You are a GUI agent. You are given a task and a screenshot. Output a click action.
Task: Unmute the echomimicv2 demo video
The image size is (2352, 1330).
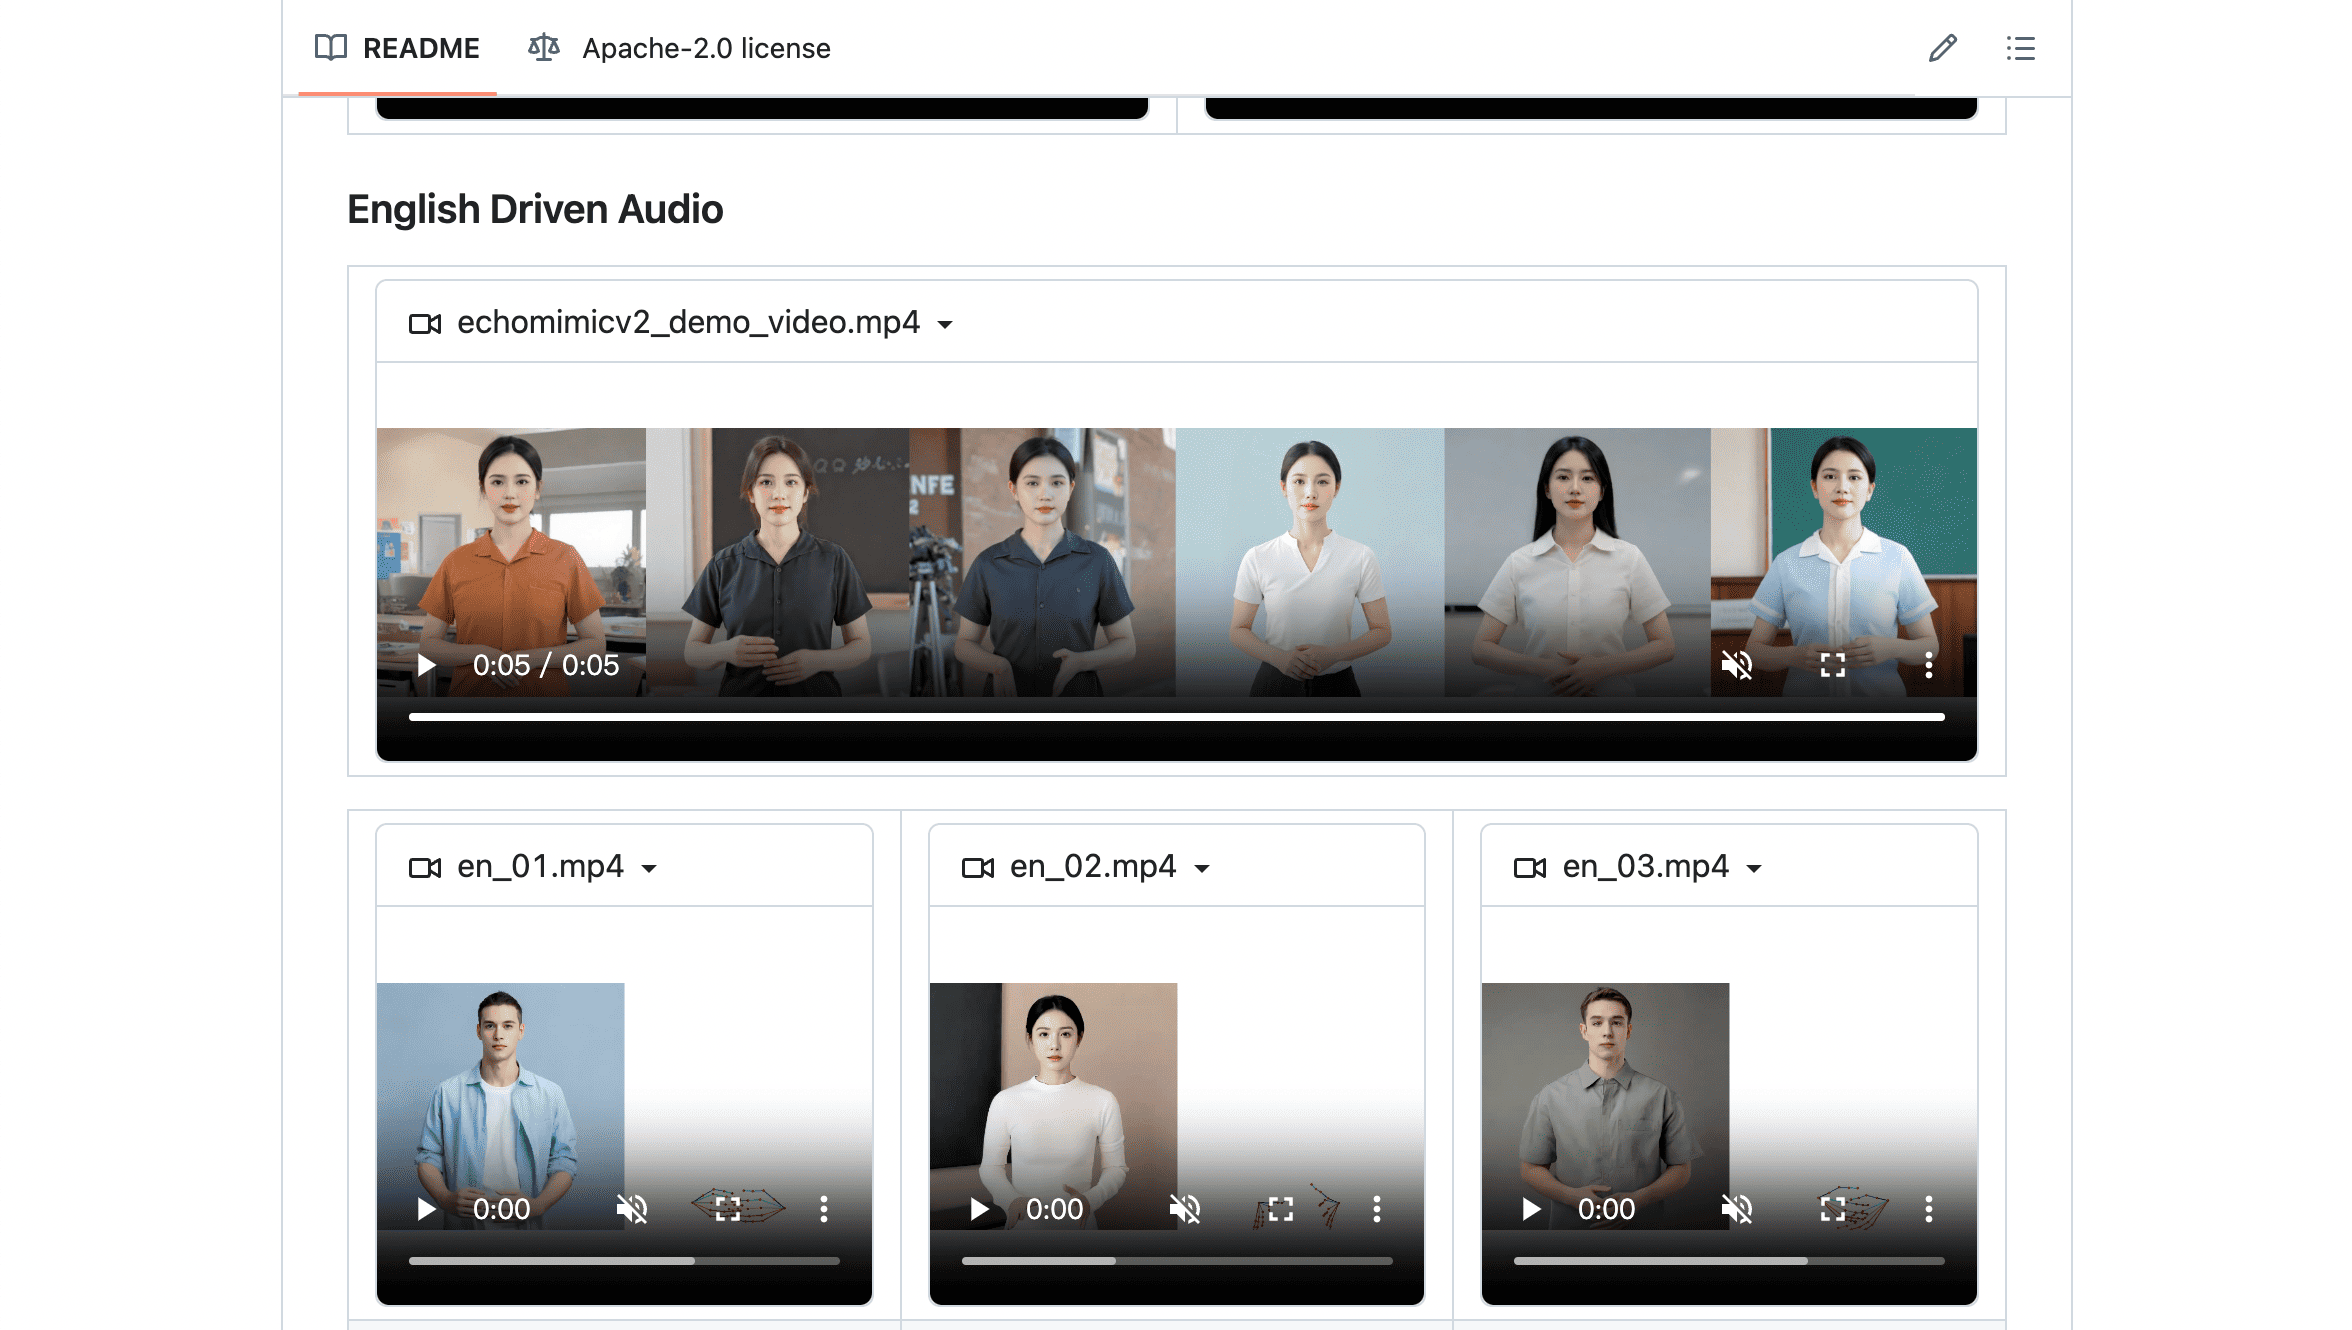coord(1736,665)
